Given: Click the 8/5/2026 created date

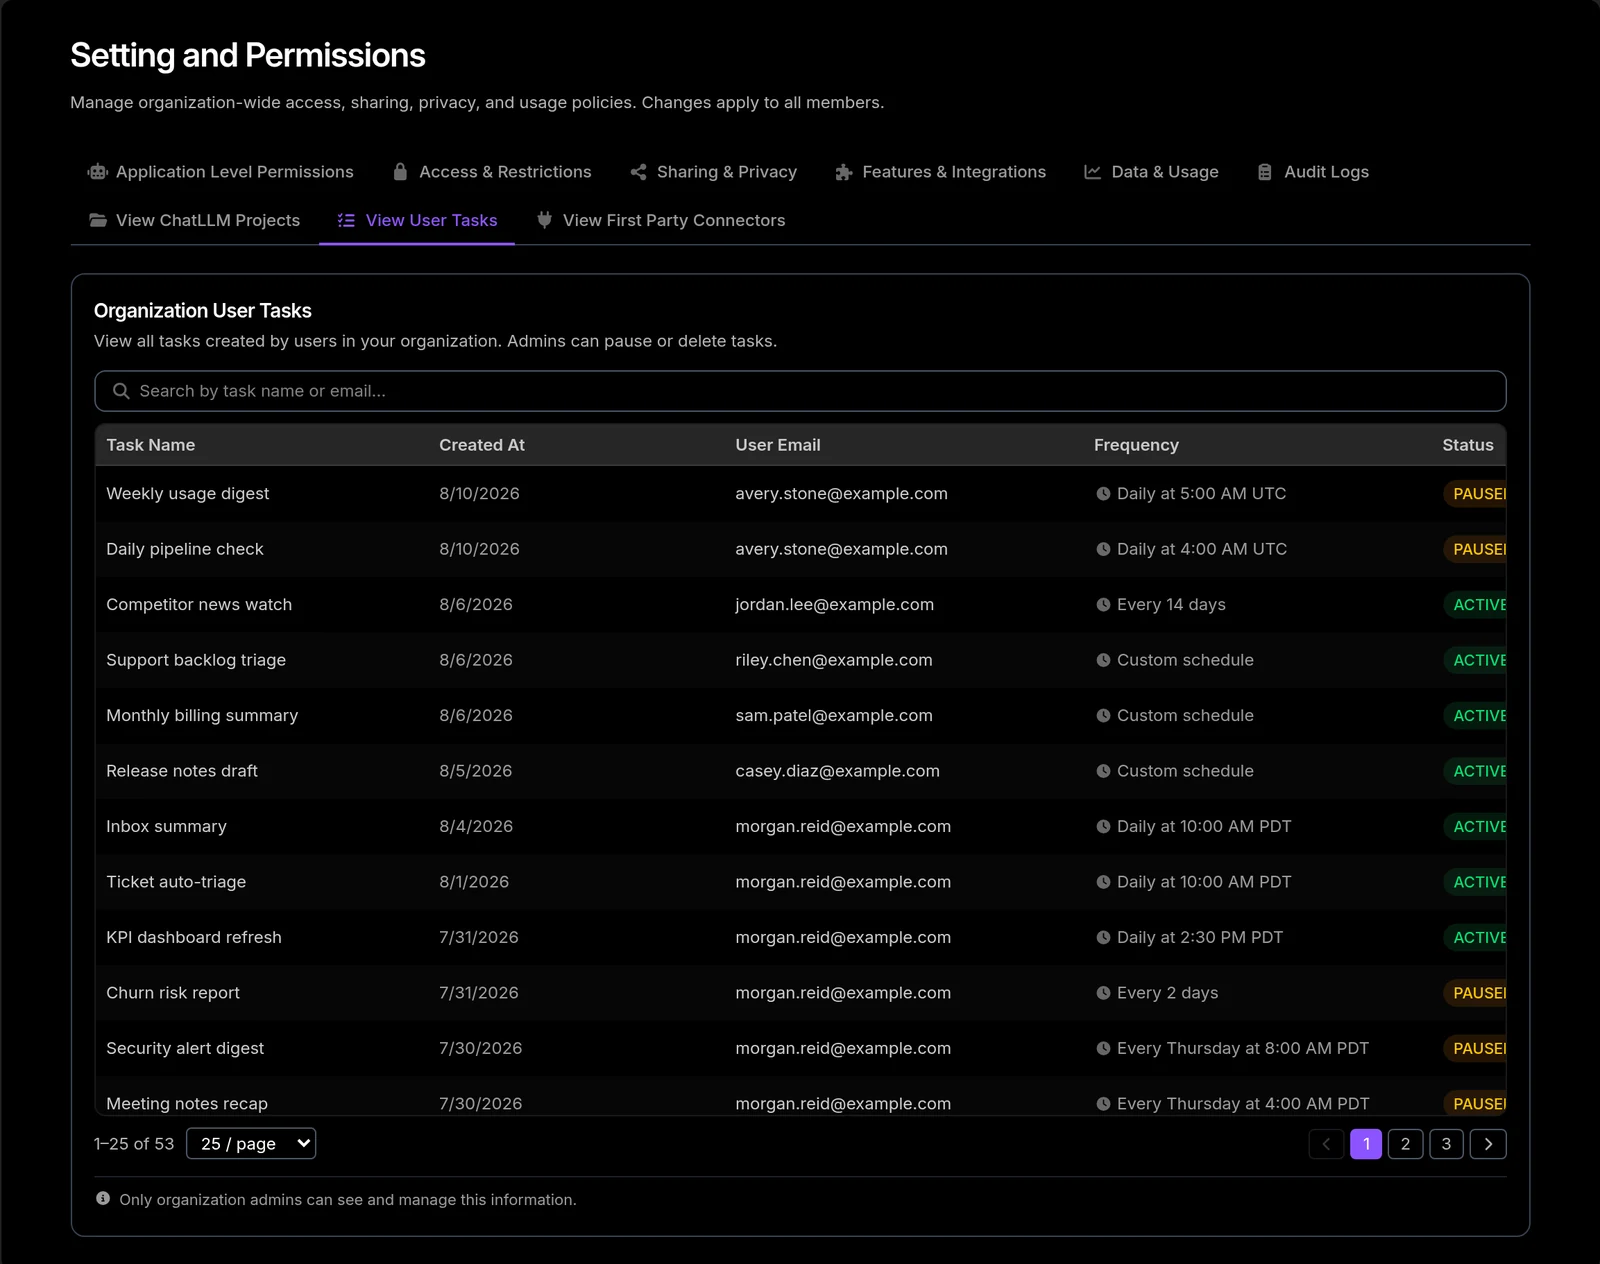Looking at the screenshot, I should pyautogui.click(x=476, y=771).
